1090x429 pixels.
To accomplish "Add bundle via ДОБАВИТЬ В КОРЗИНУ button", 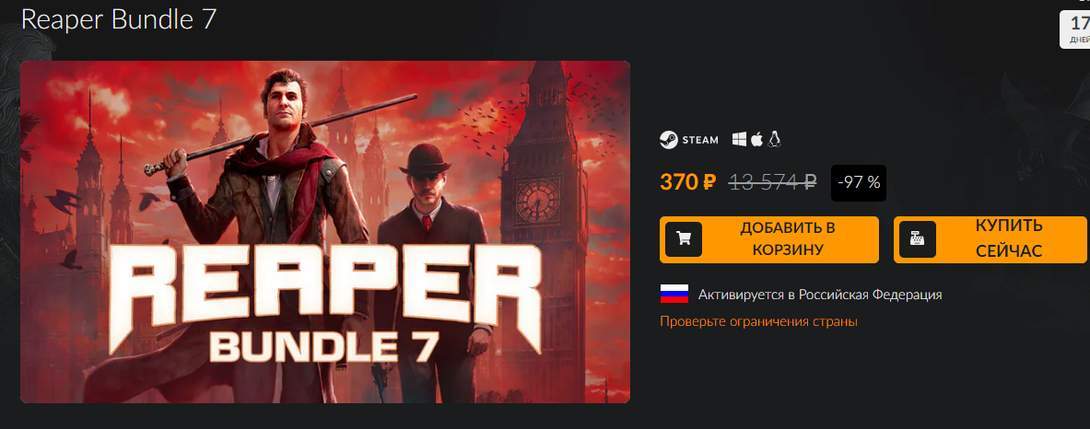I will [x=769, y=239].
